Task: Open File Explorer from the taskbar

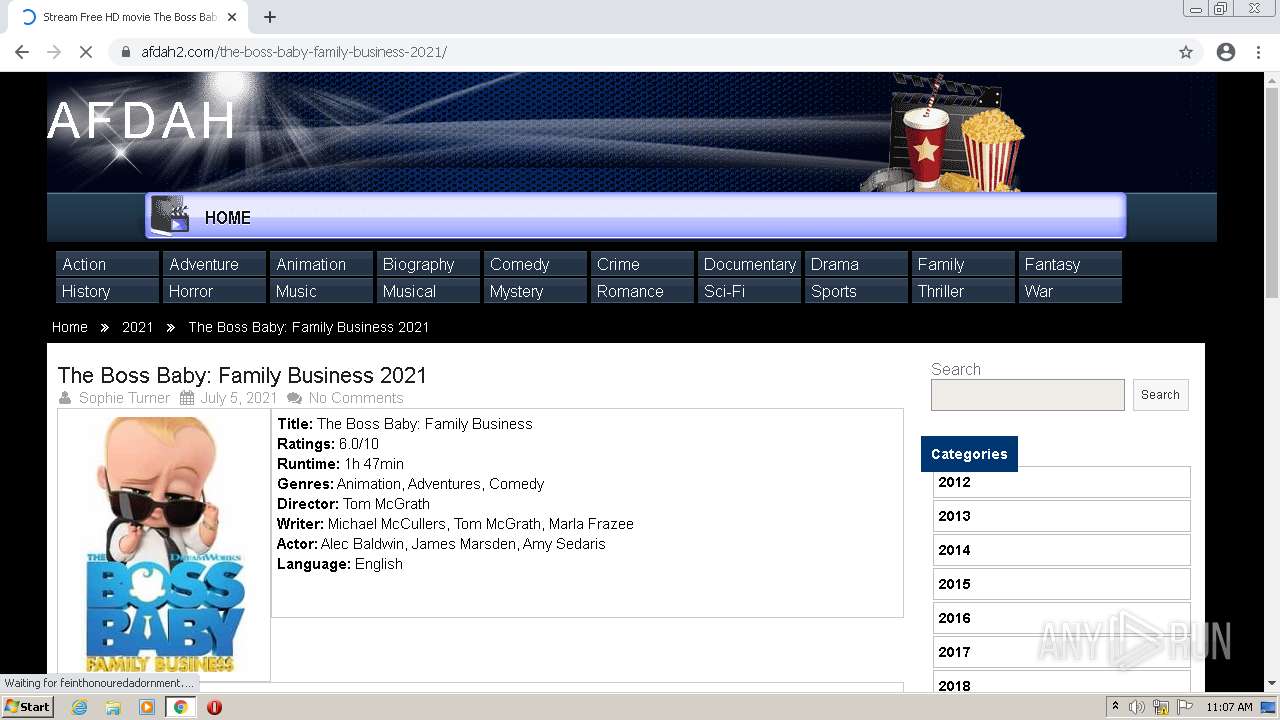Action: click(x=113, y=707)
